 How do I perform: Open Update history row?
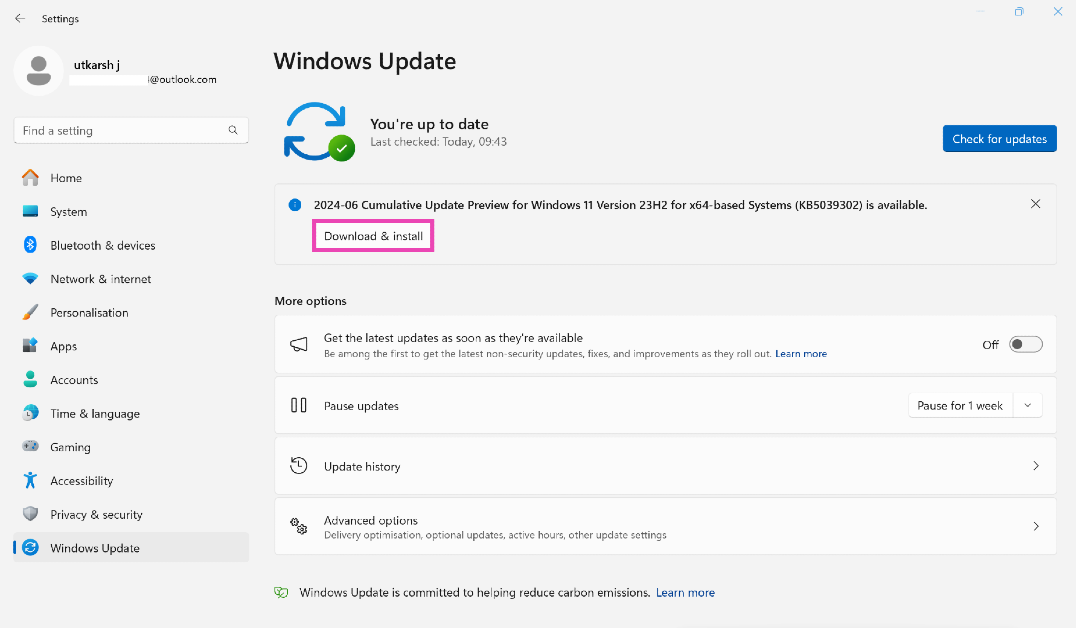click(665, 466)
